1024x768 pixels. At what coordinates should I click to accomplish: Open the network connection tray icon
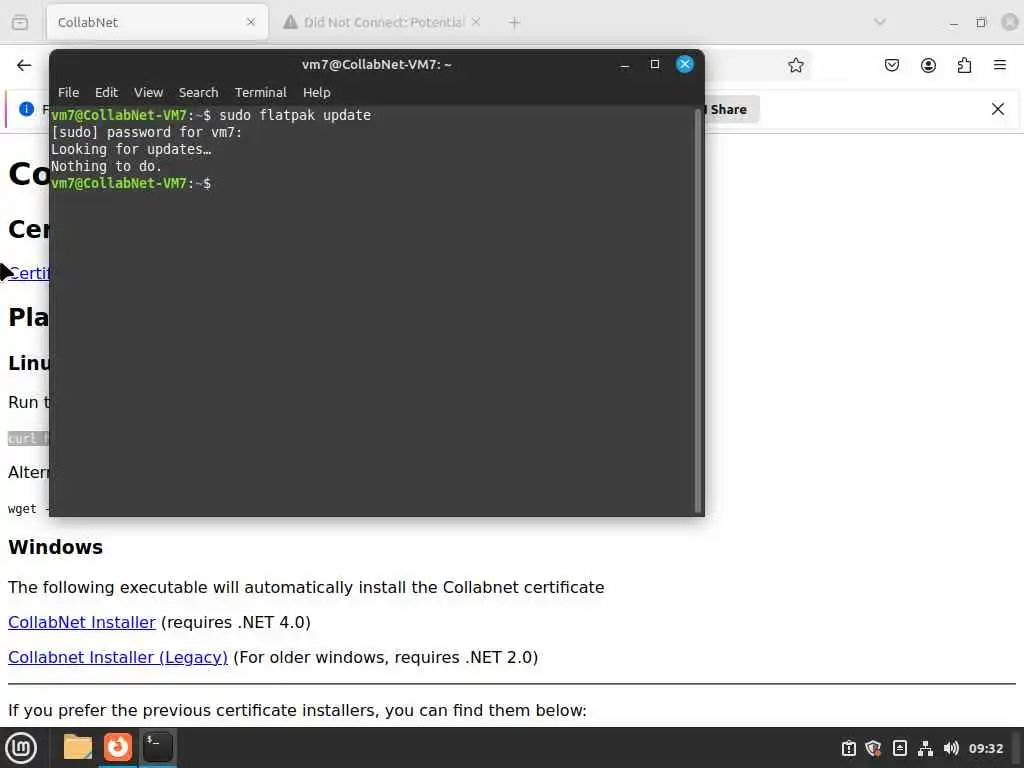(x=925, y=748)
